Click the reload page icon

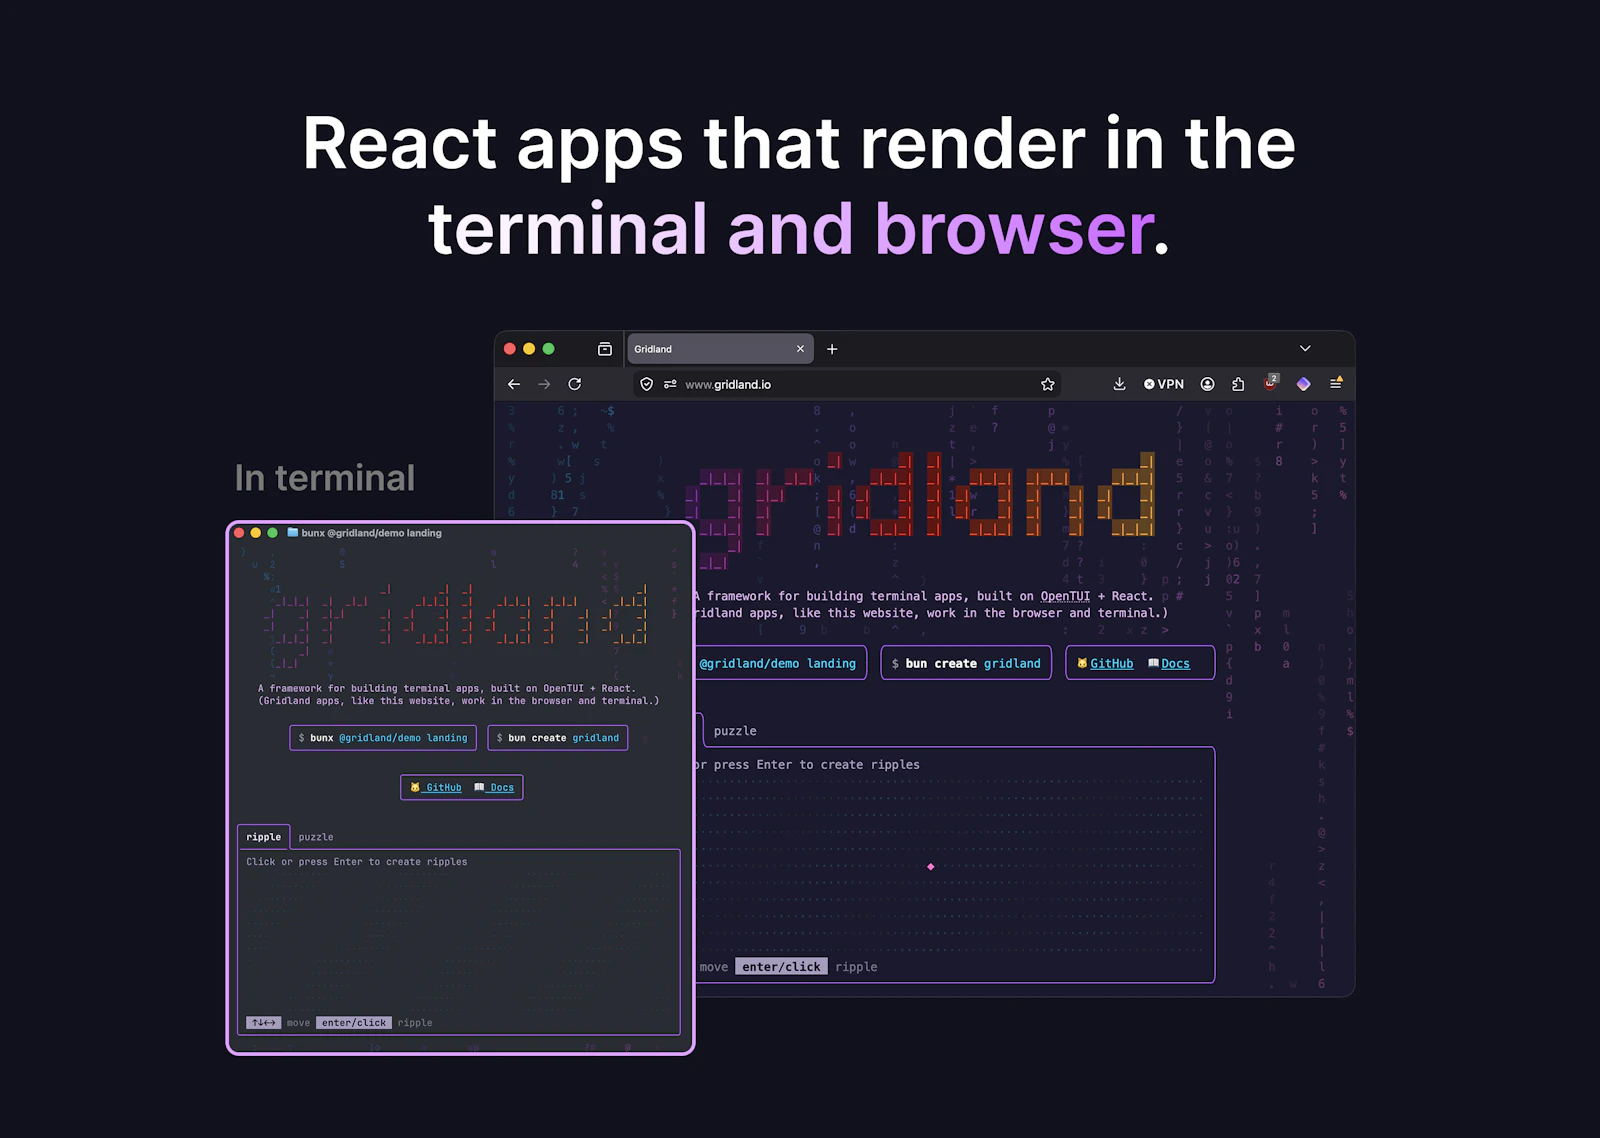[574, 383]
